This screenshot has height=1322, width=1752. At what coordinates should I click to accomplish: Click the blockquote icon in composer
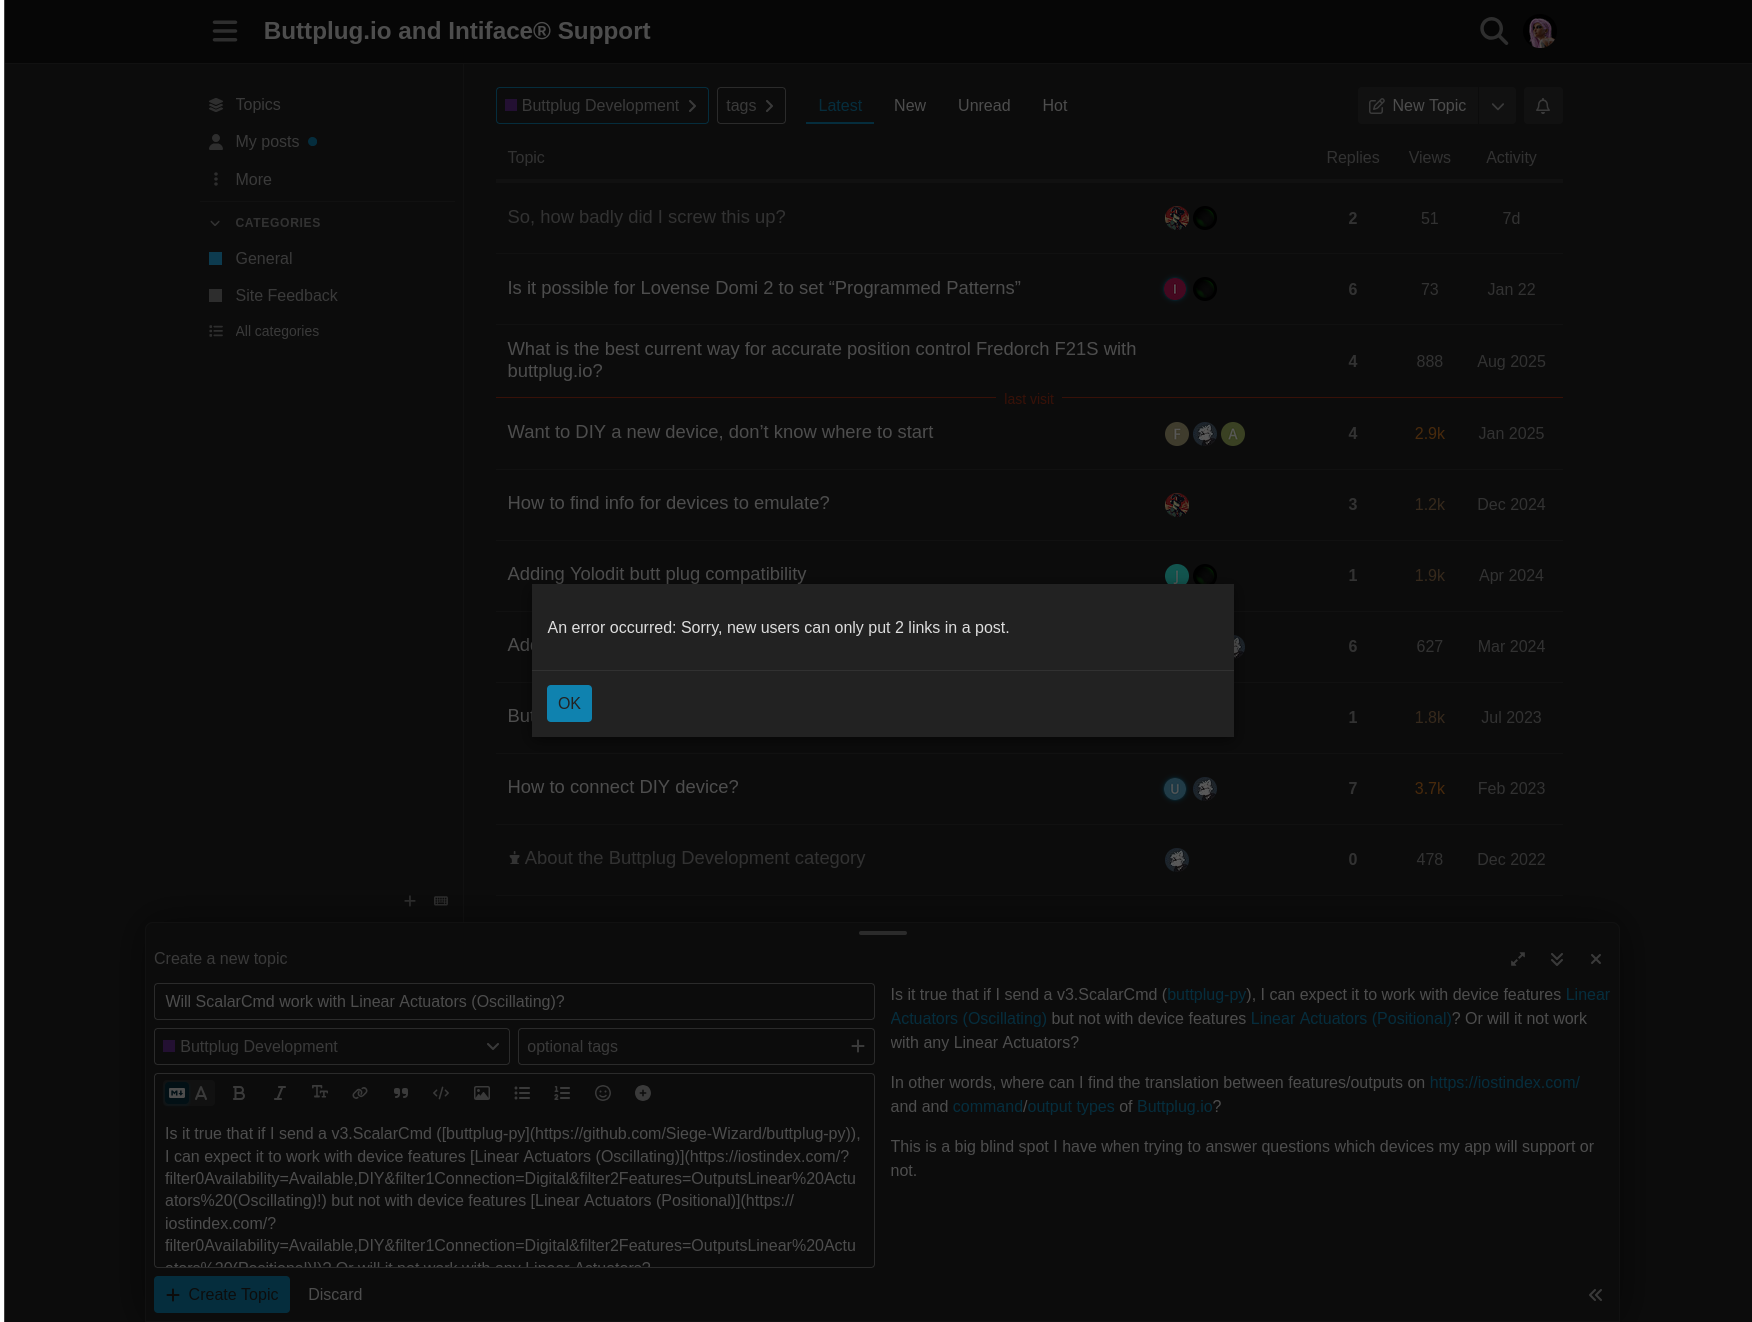click(x=401, y=1093)
